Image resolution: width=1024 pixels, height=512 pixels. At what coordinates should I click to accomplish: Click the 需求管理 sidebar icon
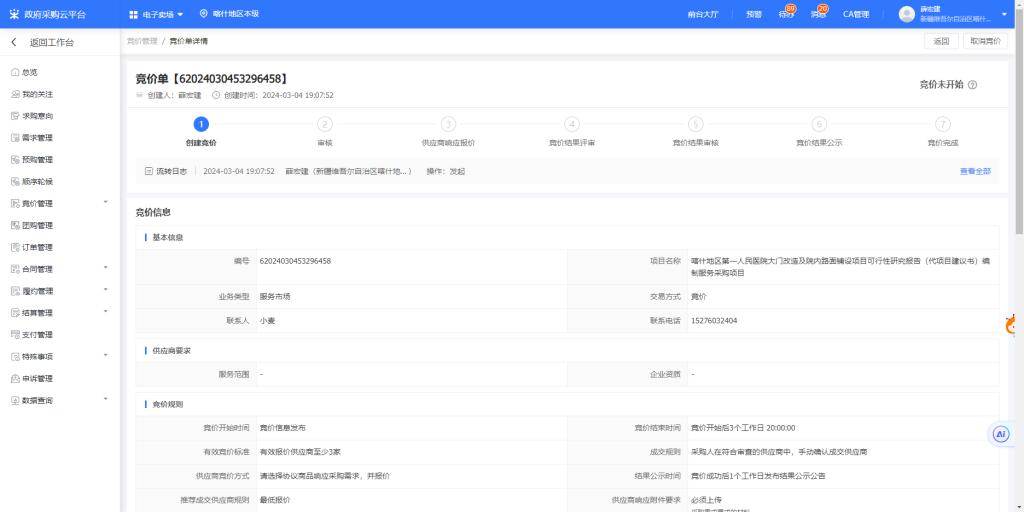pos(15,138)
